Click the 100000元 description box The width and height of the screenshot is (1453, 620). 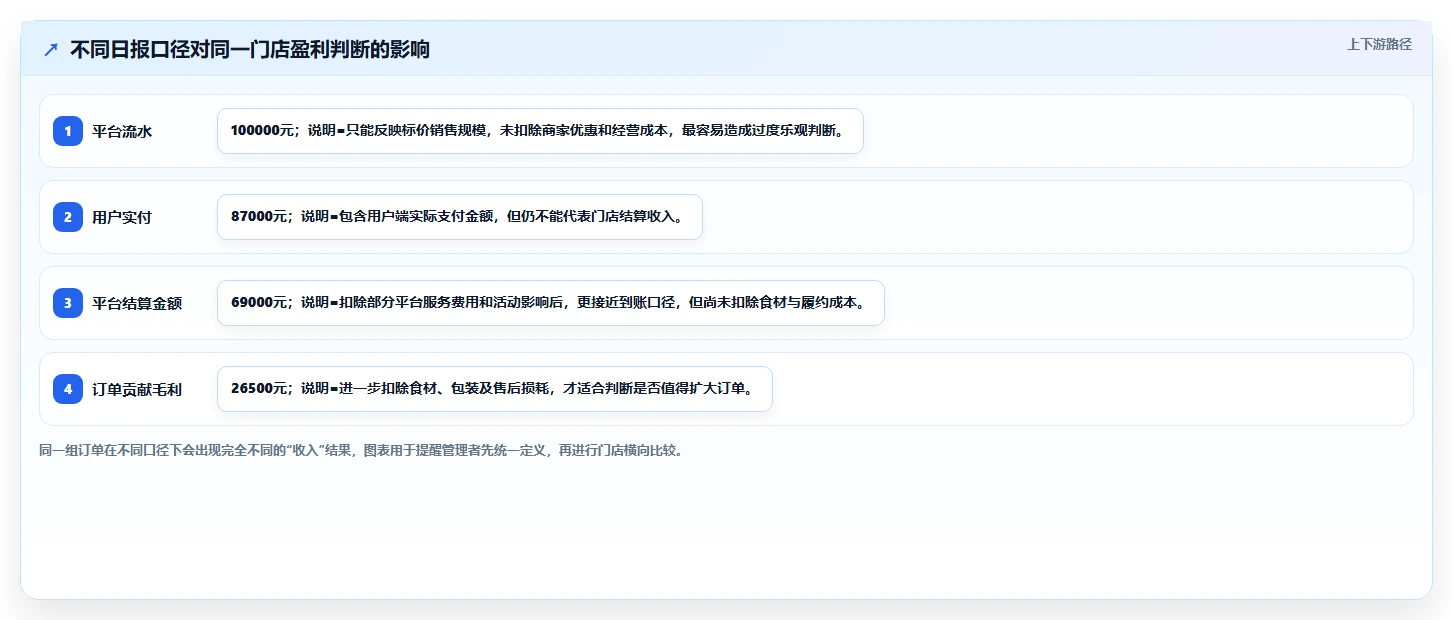[x=540, y=131]
